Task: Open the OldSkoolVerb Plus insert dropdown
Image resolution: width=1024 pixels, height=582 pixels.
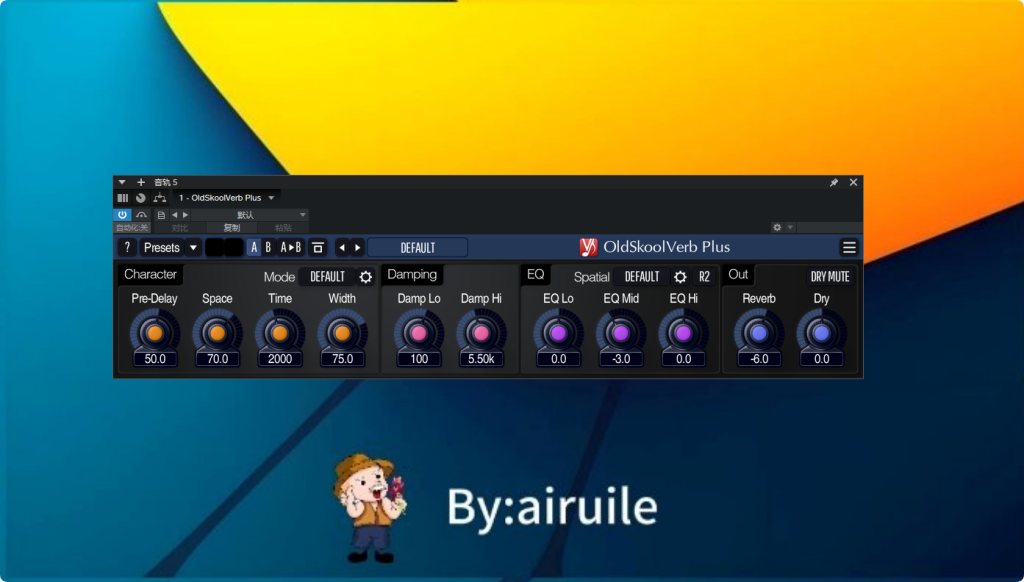Action: coord(227,197)
